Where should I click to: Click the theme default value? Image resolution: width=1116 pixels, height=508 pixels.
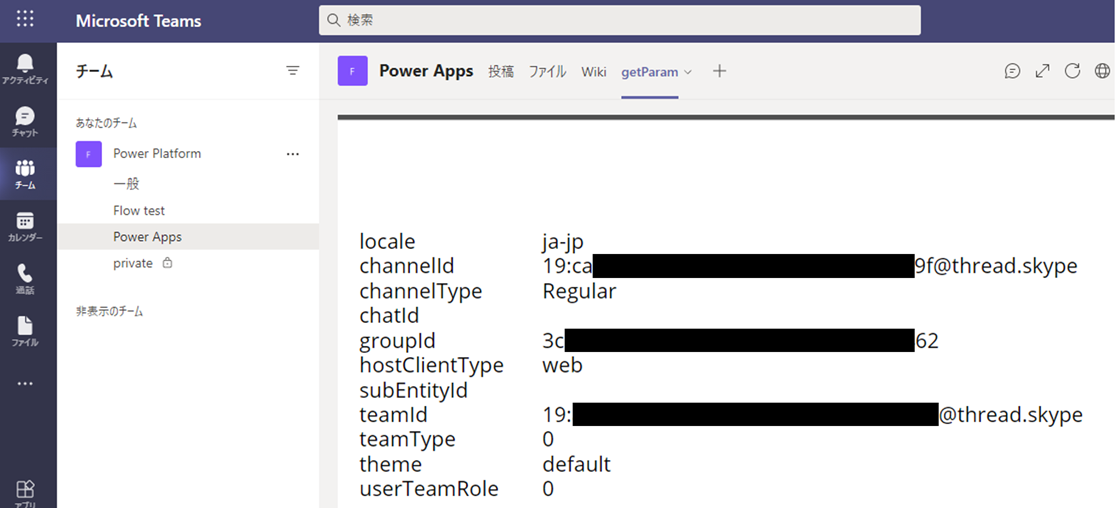pos(577,465)
